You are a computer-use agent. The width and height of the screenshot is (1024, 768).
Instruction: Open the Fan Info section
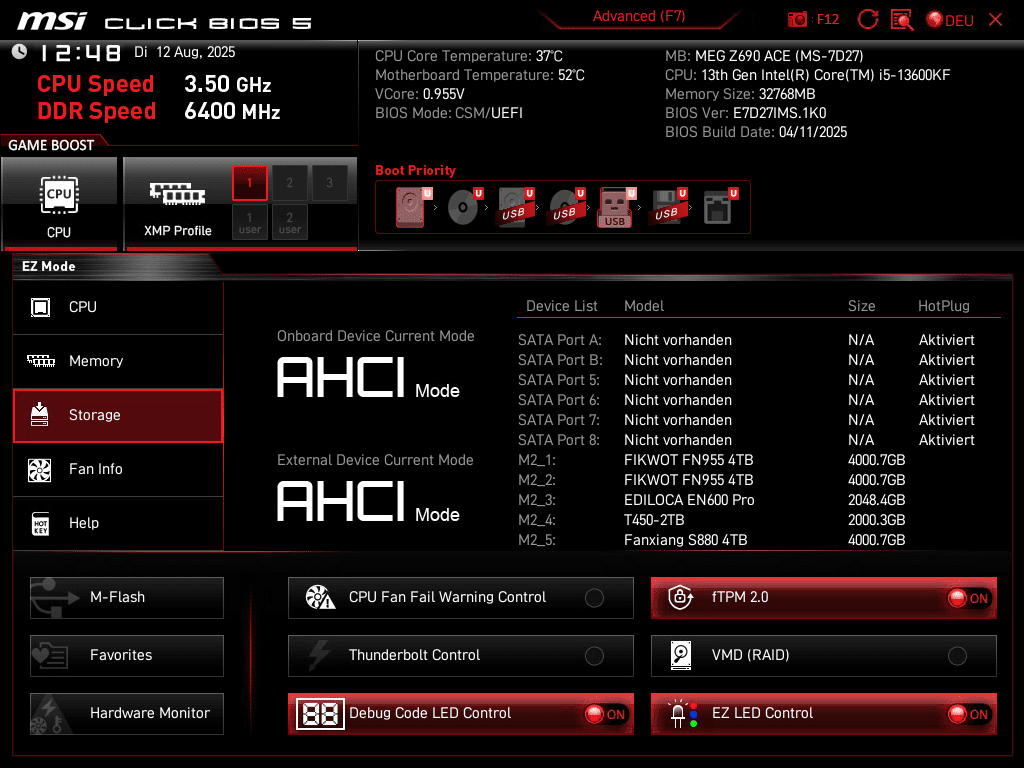(118, 470)
